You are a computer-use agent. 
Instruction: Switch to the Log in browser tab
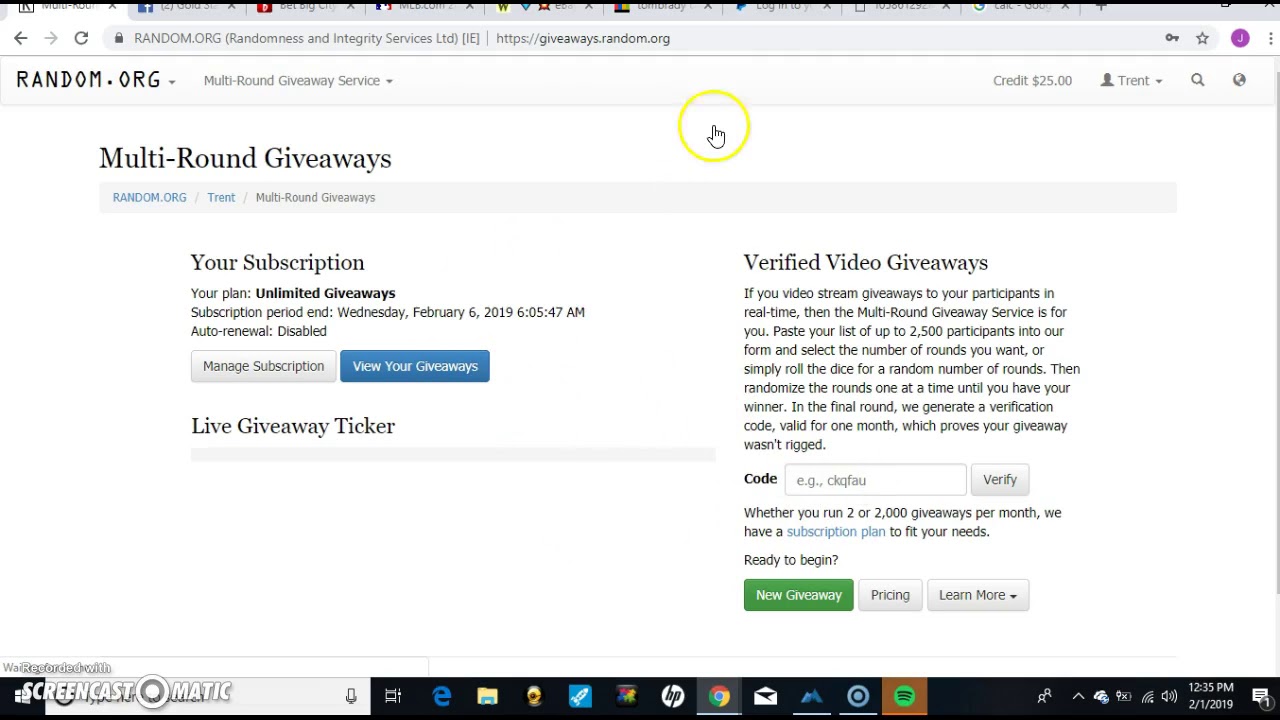(x=780, y=6)
